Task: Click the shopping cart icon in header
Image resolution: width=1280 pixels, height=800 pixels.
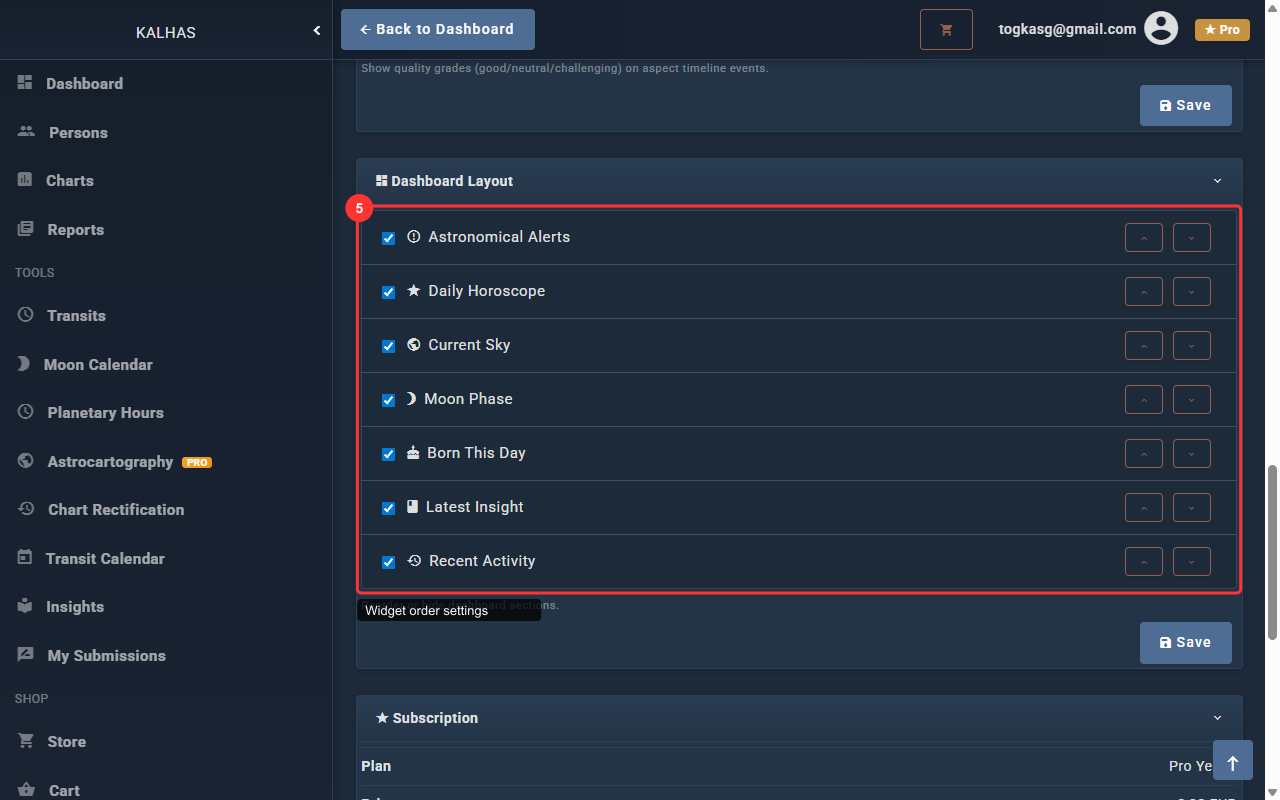Action: 946,30
